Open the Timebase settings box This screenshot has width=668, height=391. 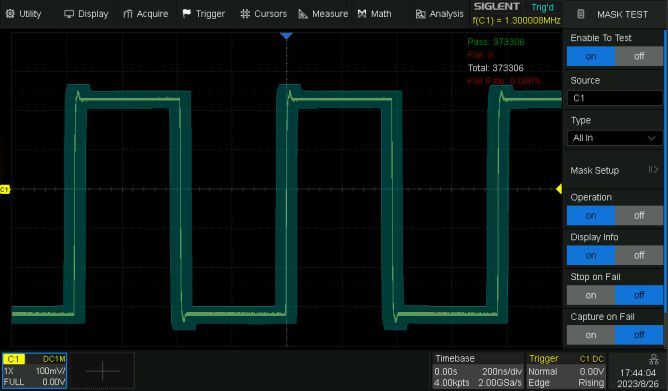pos(478,371)
